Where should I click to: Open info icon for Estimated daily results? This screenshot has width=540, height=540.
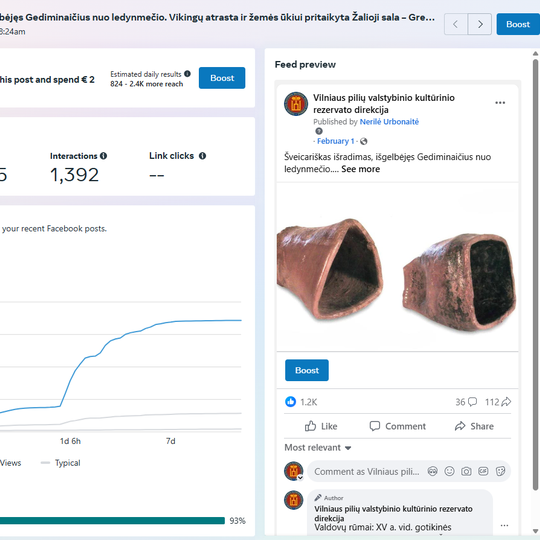187,74
